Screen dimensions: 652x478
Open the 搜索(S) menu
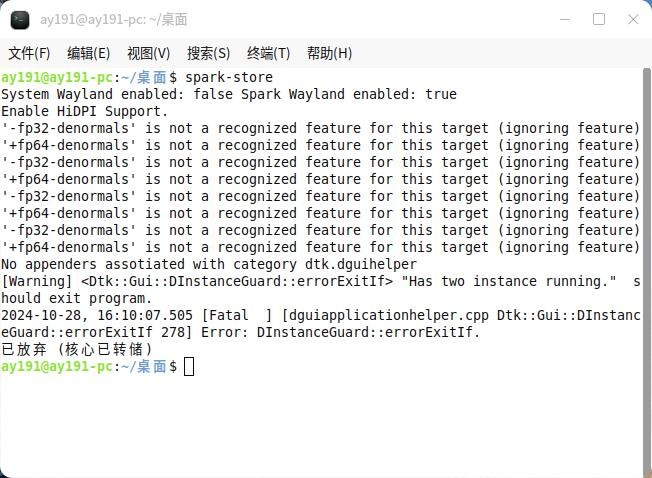pyautogui.click(x=208, y=53)
